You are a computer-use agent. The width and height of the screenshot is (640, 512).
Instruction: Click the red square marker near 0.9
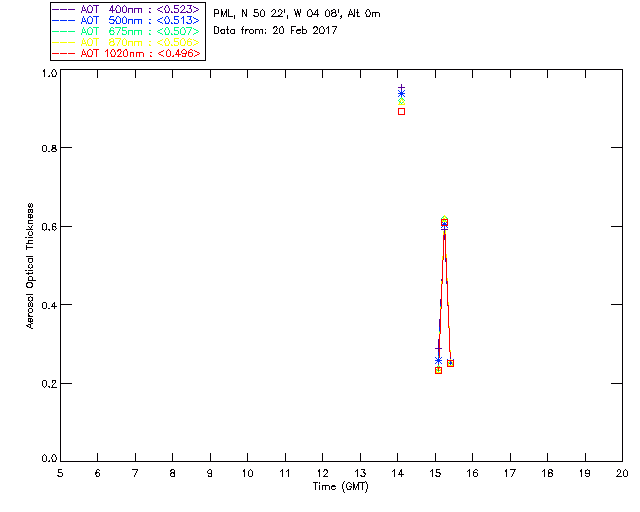tap(401, 111)
